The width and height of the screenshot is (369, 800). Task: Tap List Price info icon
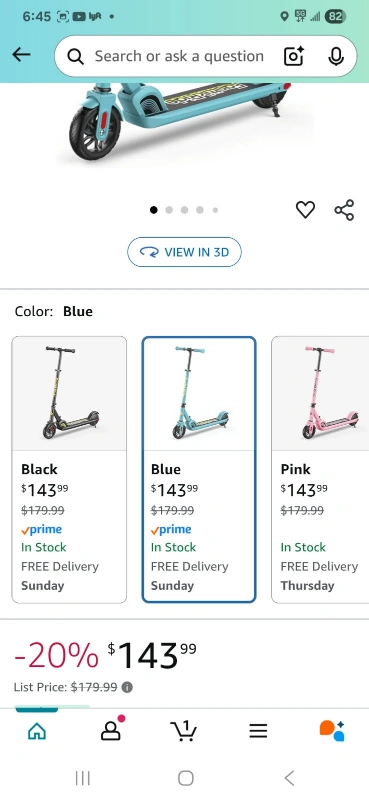(x=127, y=687)
